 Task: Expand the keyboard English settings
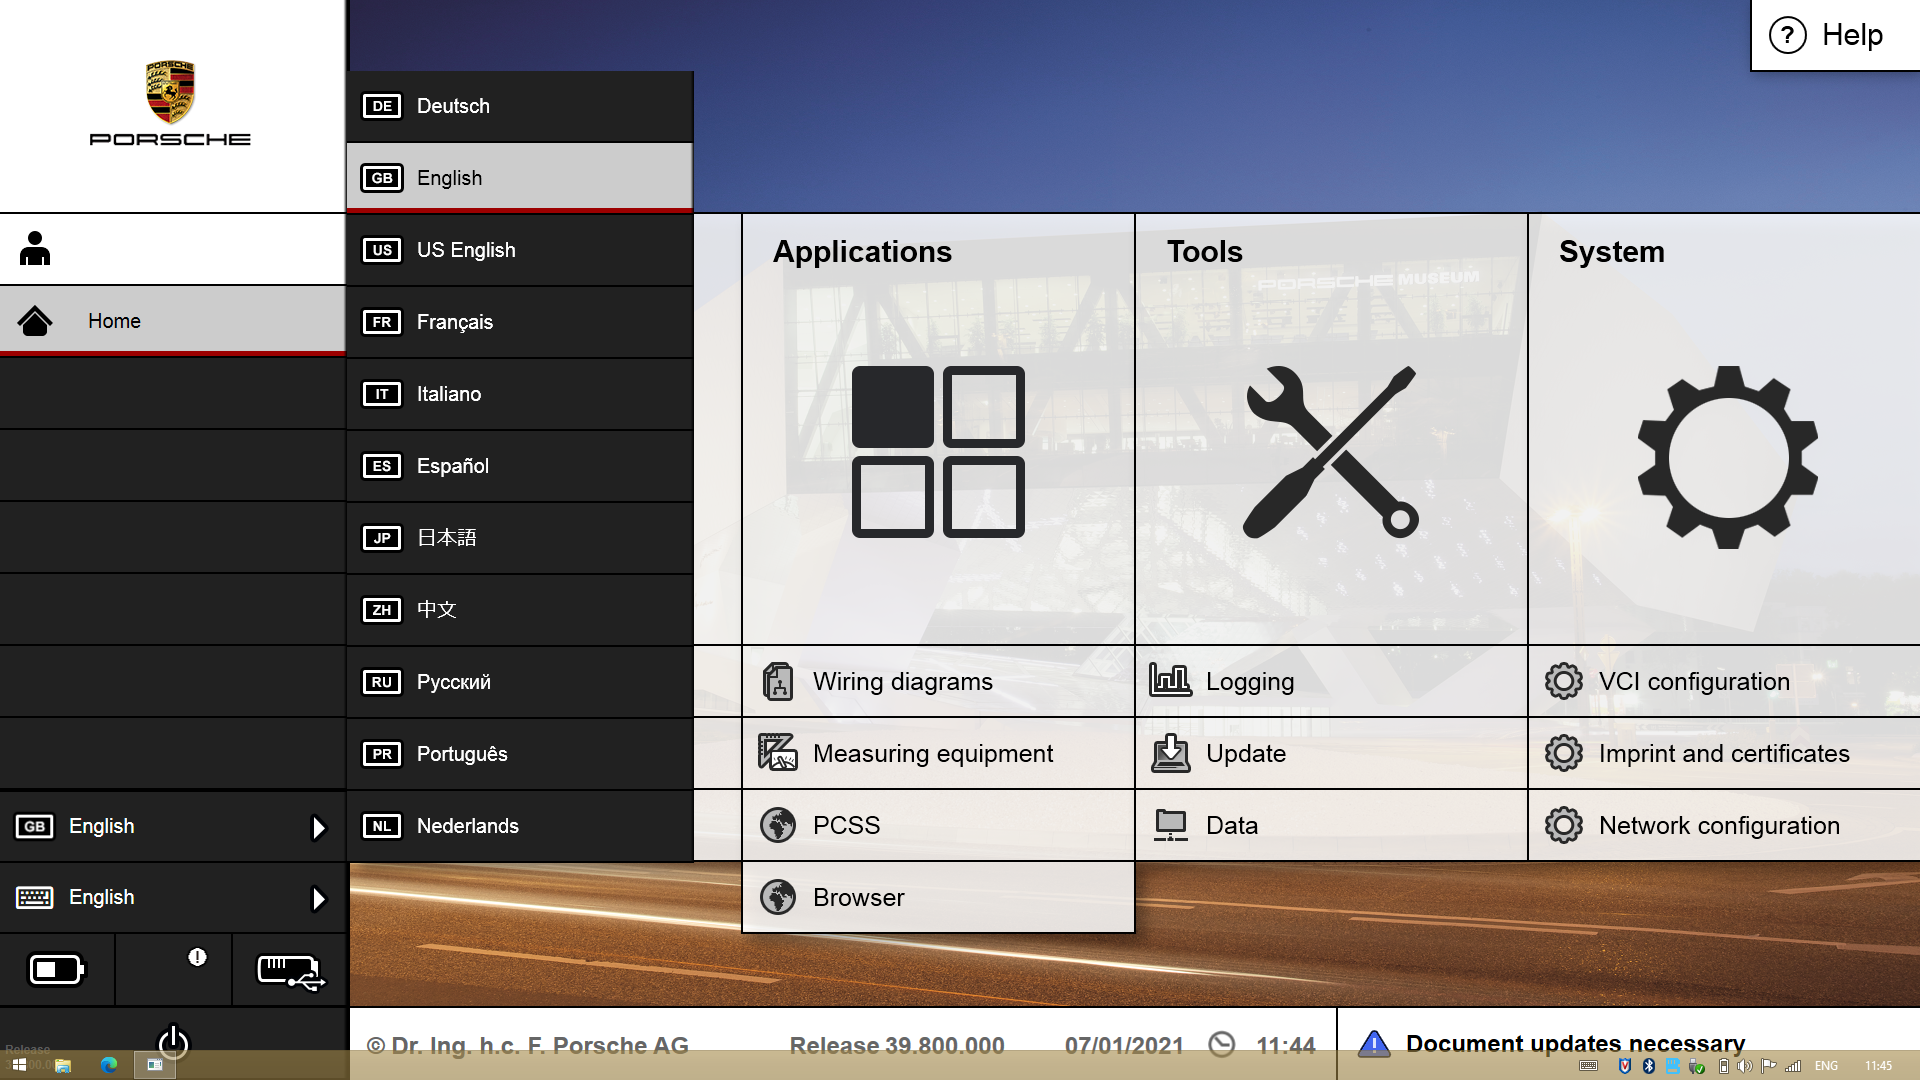pyautogui.click(x=318, y=897)
